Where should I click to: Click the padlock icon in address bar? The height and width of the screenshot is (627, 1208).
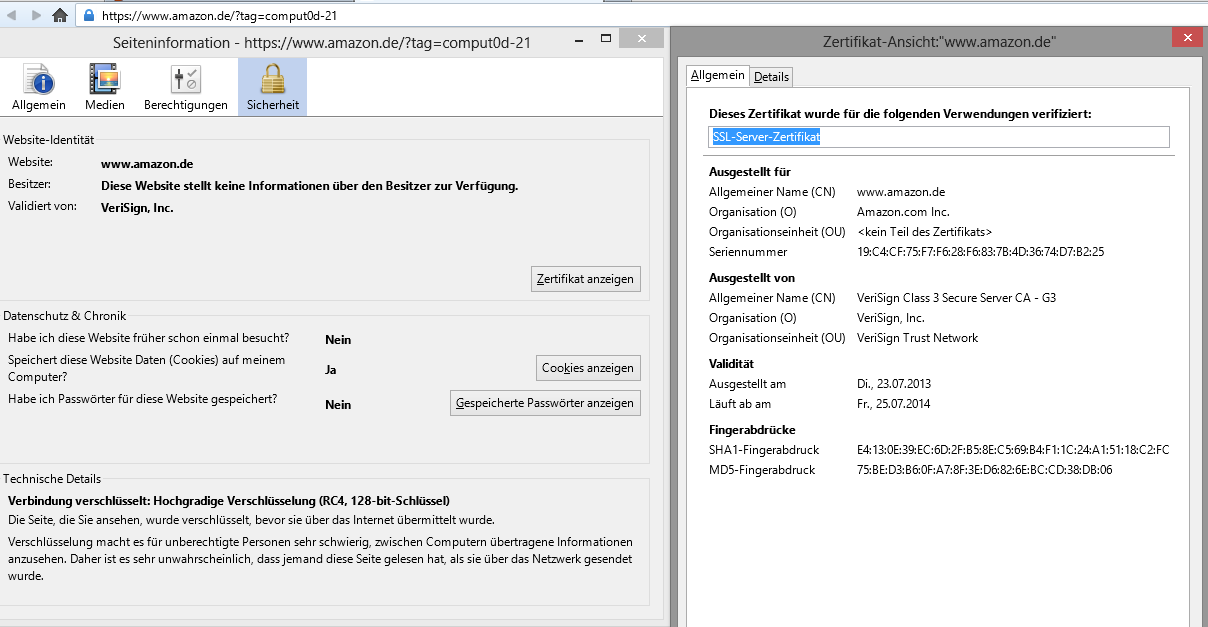coord(88,15)
